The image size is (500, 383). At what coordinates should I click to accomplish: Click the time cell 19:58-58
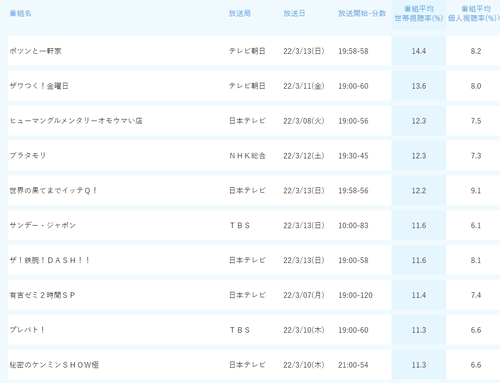click(x=353, y=51)
